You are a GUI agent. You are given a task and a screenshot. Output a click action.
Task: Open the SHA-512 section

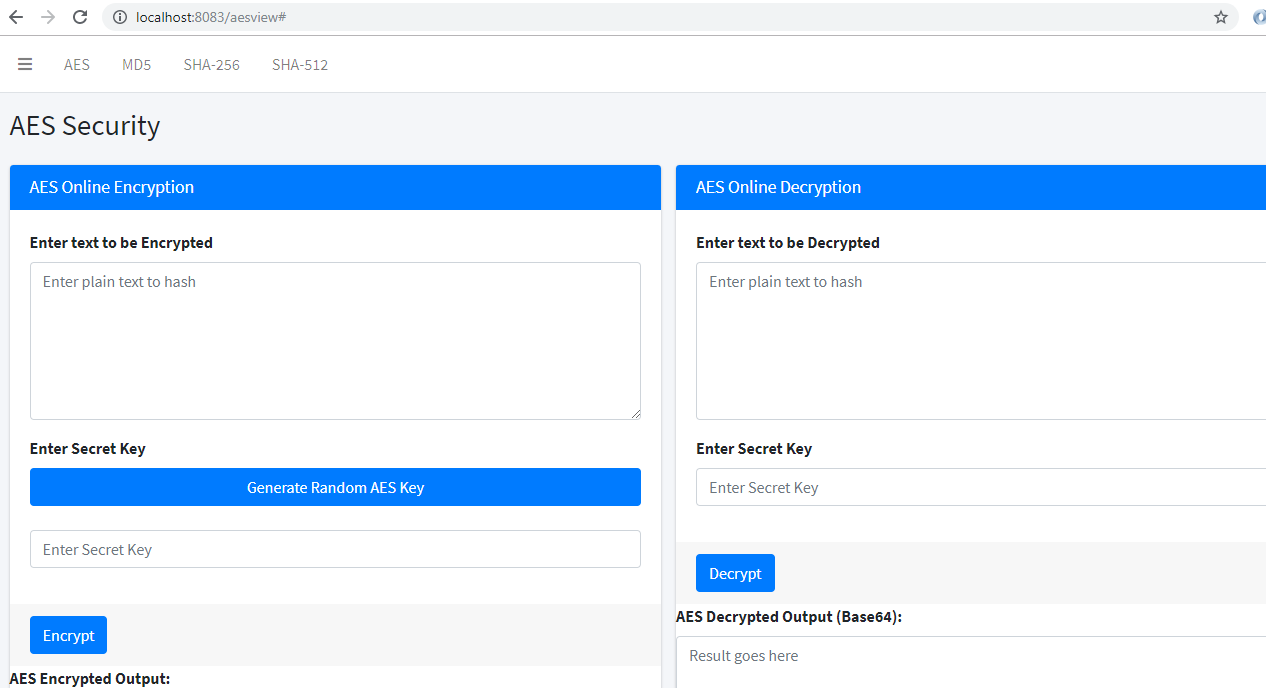299,64
